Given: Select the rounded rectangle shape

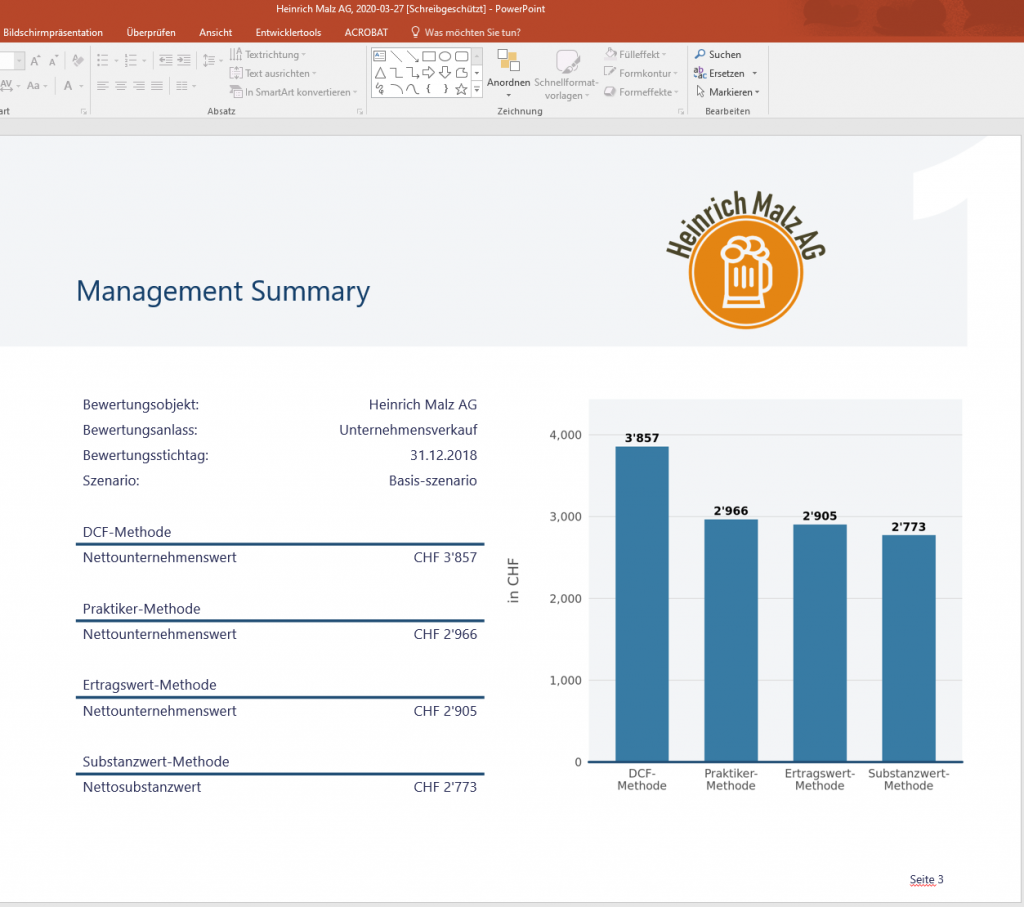Looking at the screenshot, I should [461, 56].
